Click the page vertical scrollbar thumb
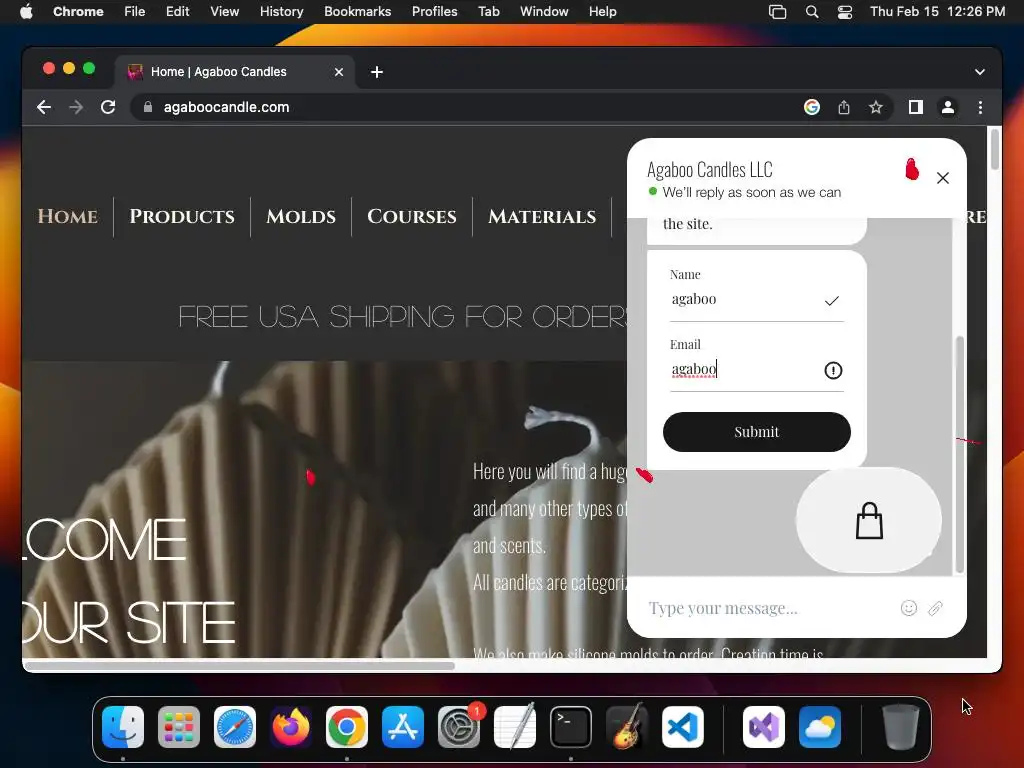The image size is (1024, 768). 995,150
